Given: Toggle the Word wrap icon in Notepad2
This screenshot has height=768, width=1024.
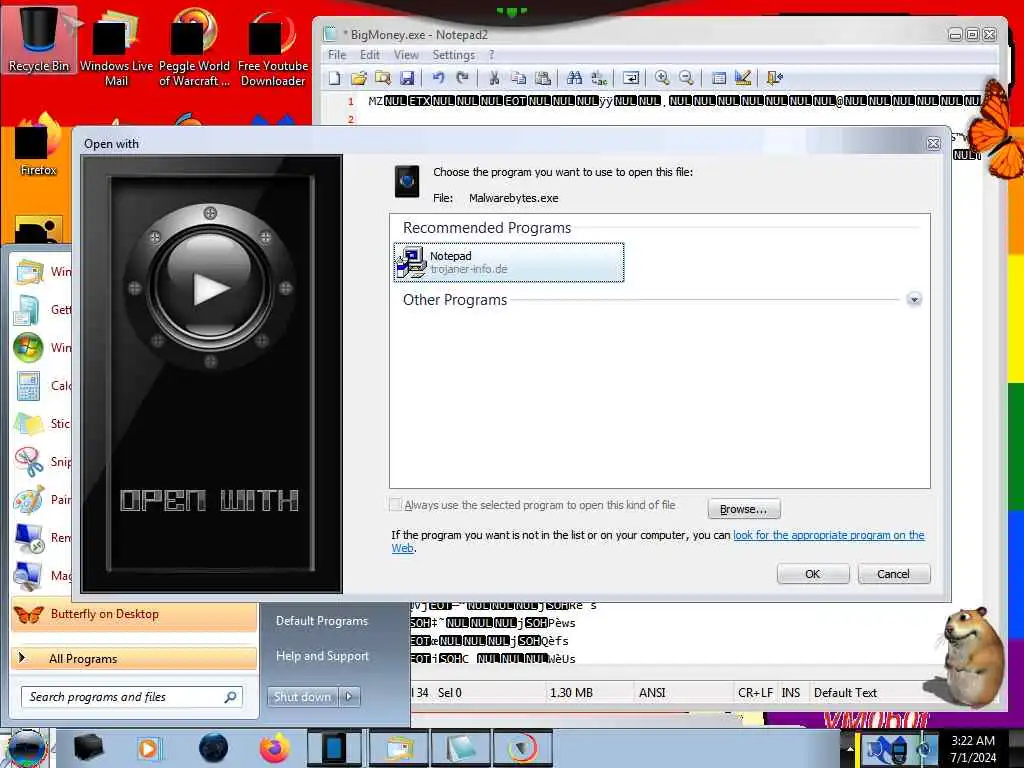Looking at the screenshot, I should coord(631,78).
